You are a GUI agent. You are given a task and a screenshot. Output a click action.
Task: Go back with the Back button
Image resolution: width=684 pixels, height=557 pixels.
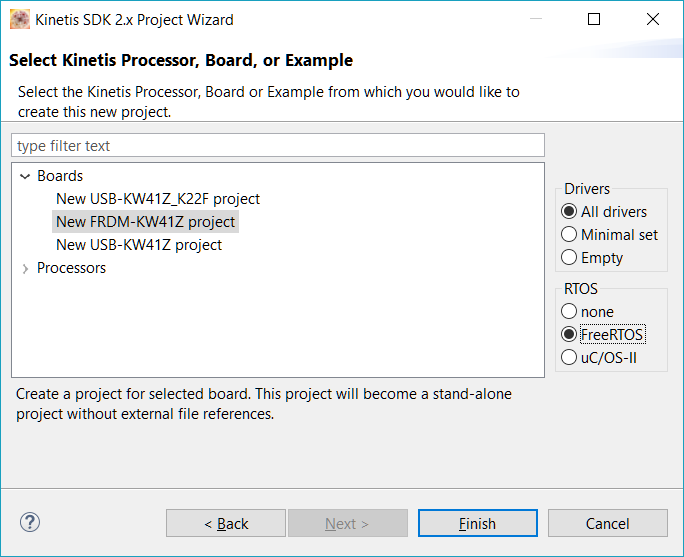[x=226, y=523]
